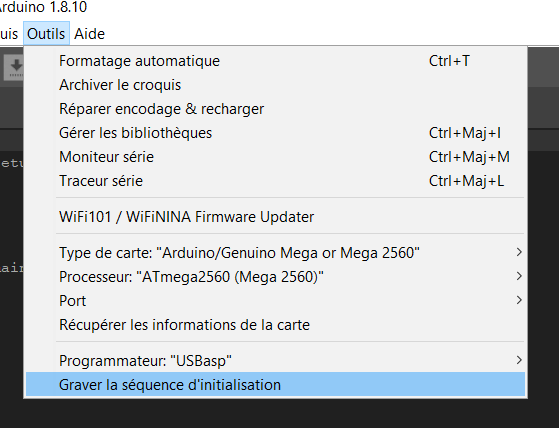The width and height of the screenshot is (559, 428).
Task: Launch Moniteur série
Action: pos(276,157)
